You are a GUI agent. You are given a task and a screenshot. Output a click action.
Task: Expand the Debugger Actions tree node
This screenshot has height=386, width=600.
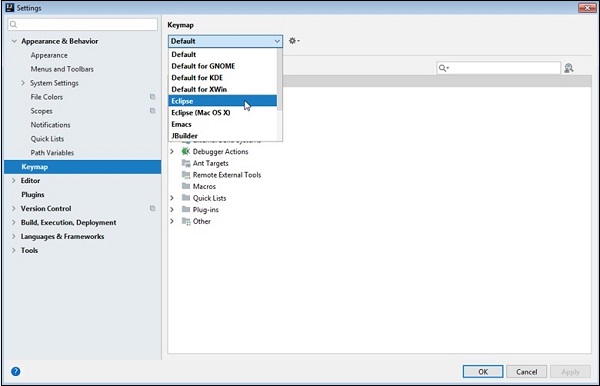coord(172,151)
